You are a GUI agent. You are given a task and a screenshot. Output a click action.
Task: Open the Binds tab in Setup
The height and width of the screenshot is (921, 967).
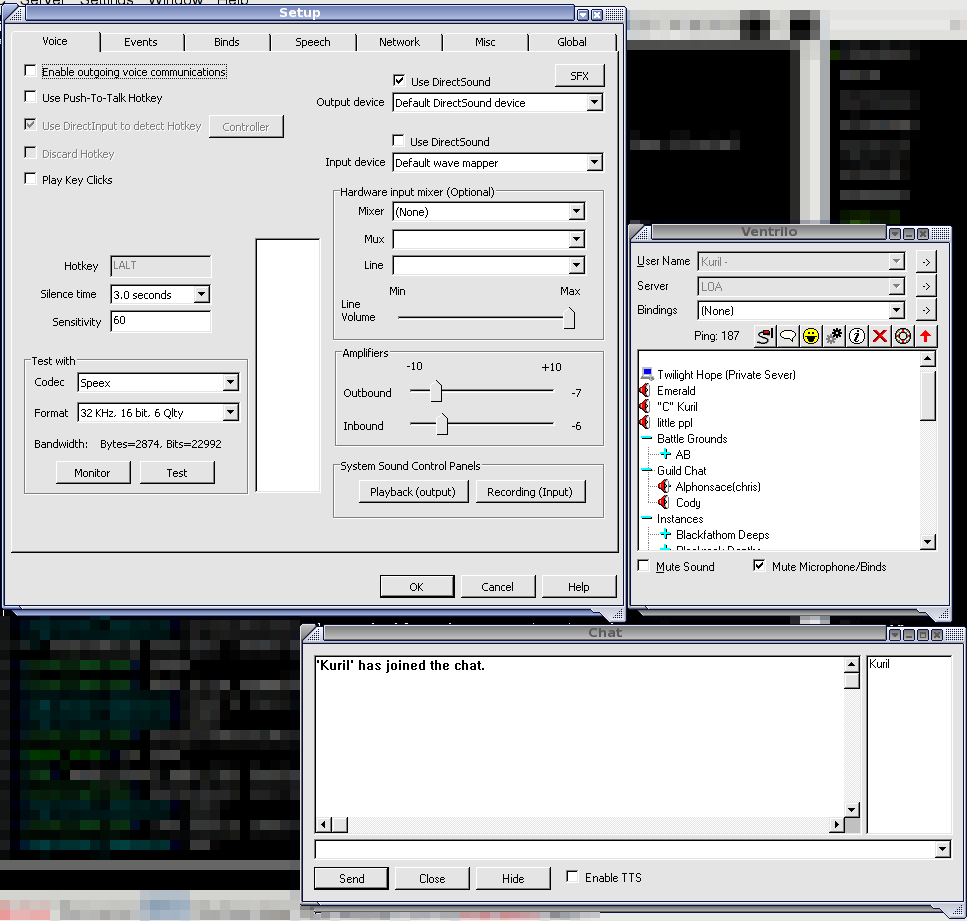227,42
